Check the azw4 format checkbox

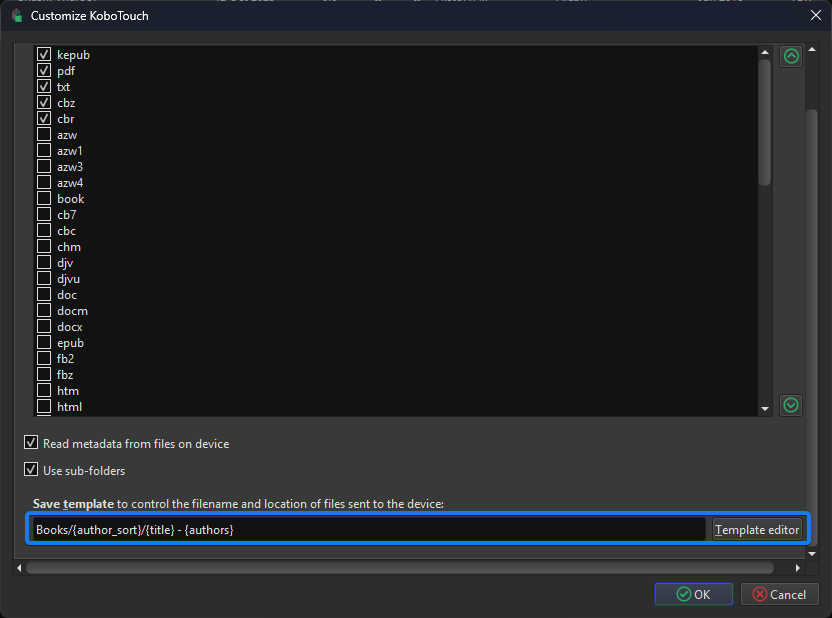pyautogui.click(x=44, y=182)
